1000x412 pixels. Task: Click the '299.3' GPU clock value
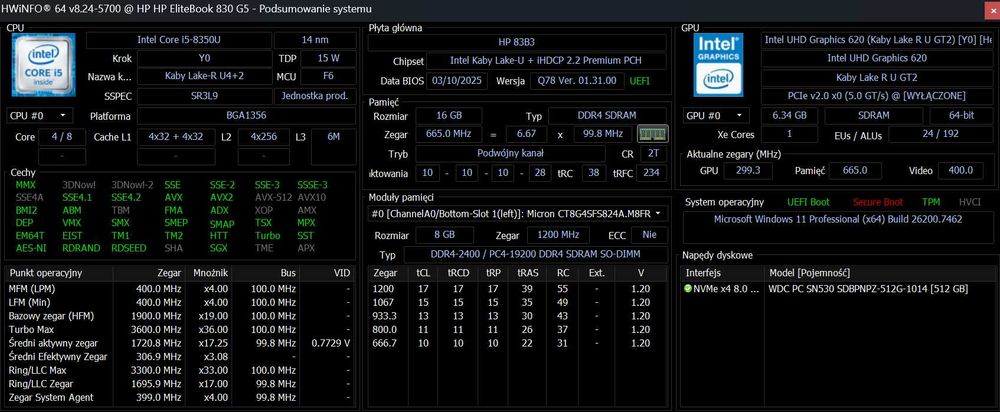pyautogui.click(x=749, y=171)
